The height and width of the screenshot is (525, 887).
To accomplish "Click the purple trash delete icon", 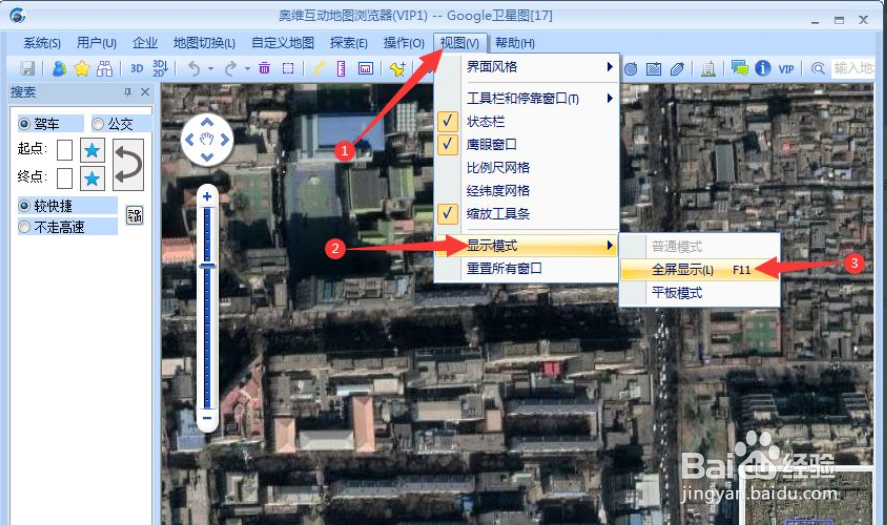I will point(264,68).
